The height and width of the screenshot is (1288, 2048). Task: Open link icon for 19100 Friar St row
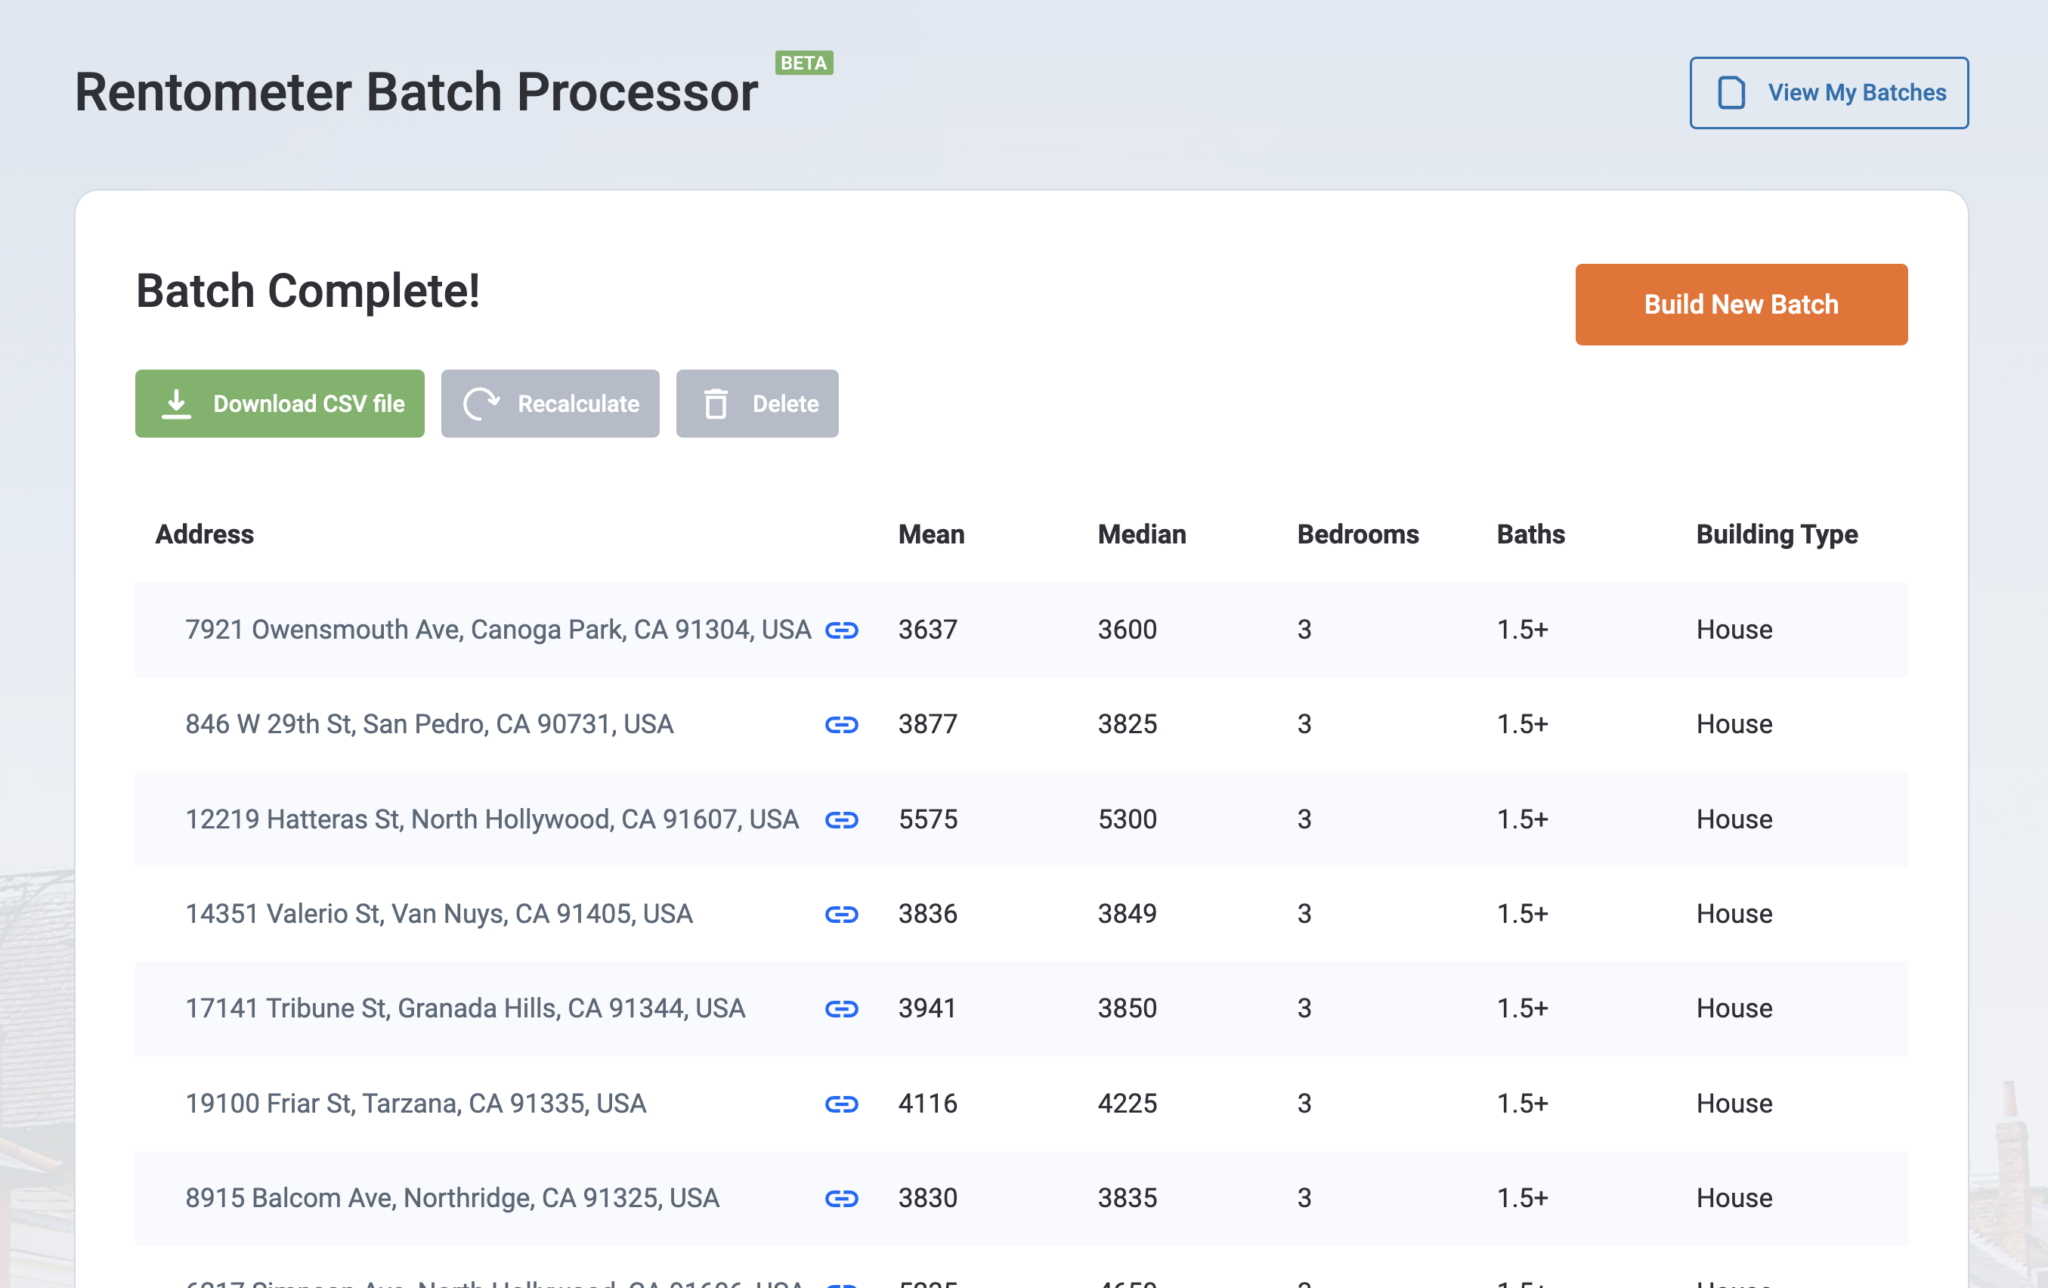tap(841, 1104)
